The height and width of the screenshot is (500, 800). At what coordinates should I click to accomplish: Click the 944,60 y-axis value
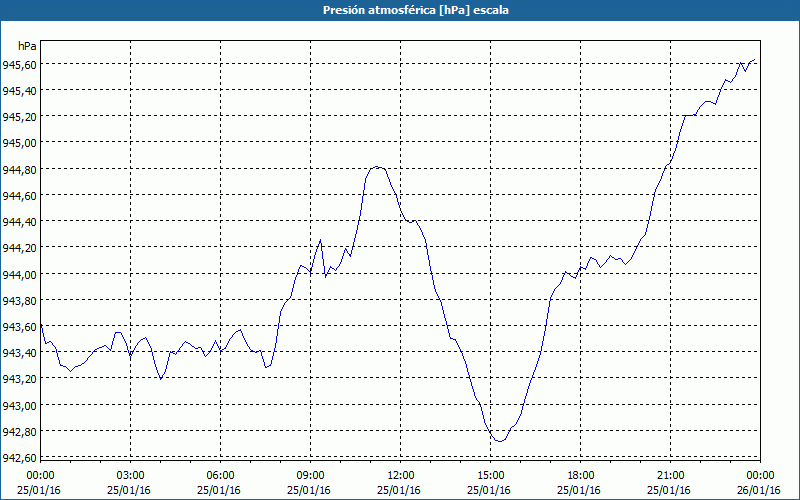19,196
